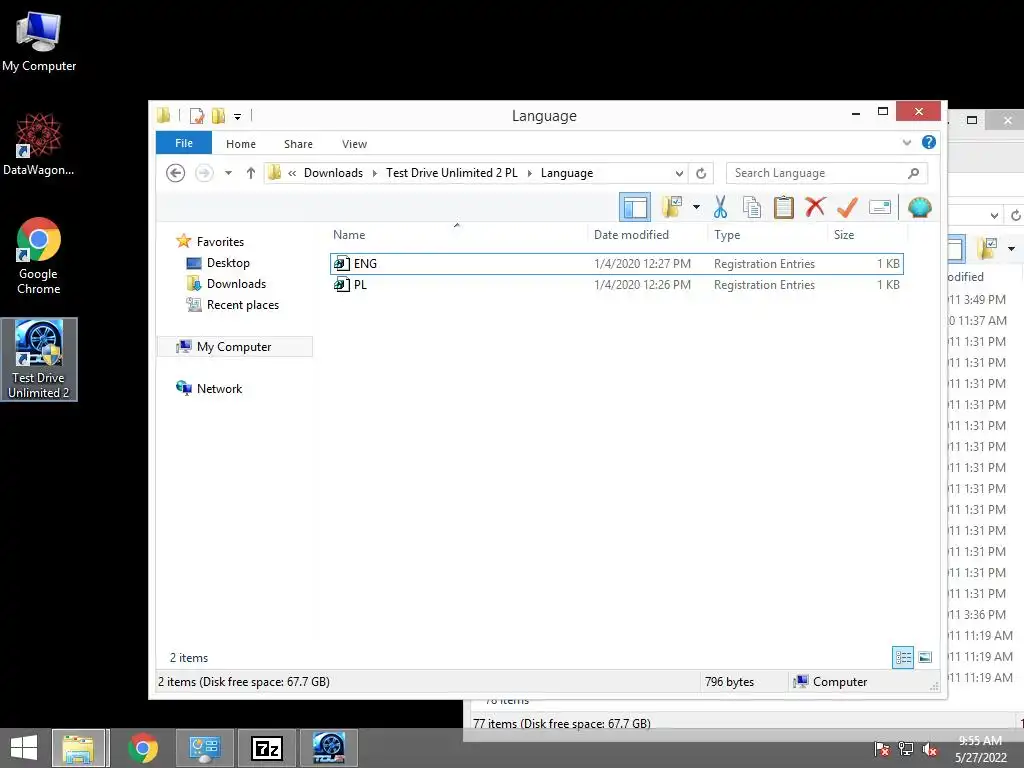The height and width of the screenshot is (768, 1024).
Task: Open the Home ribbon tab
Action: coord(241,144)
